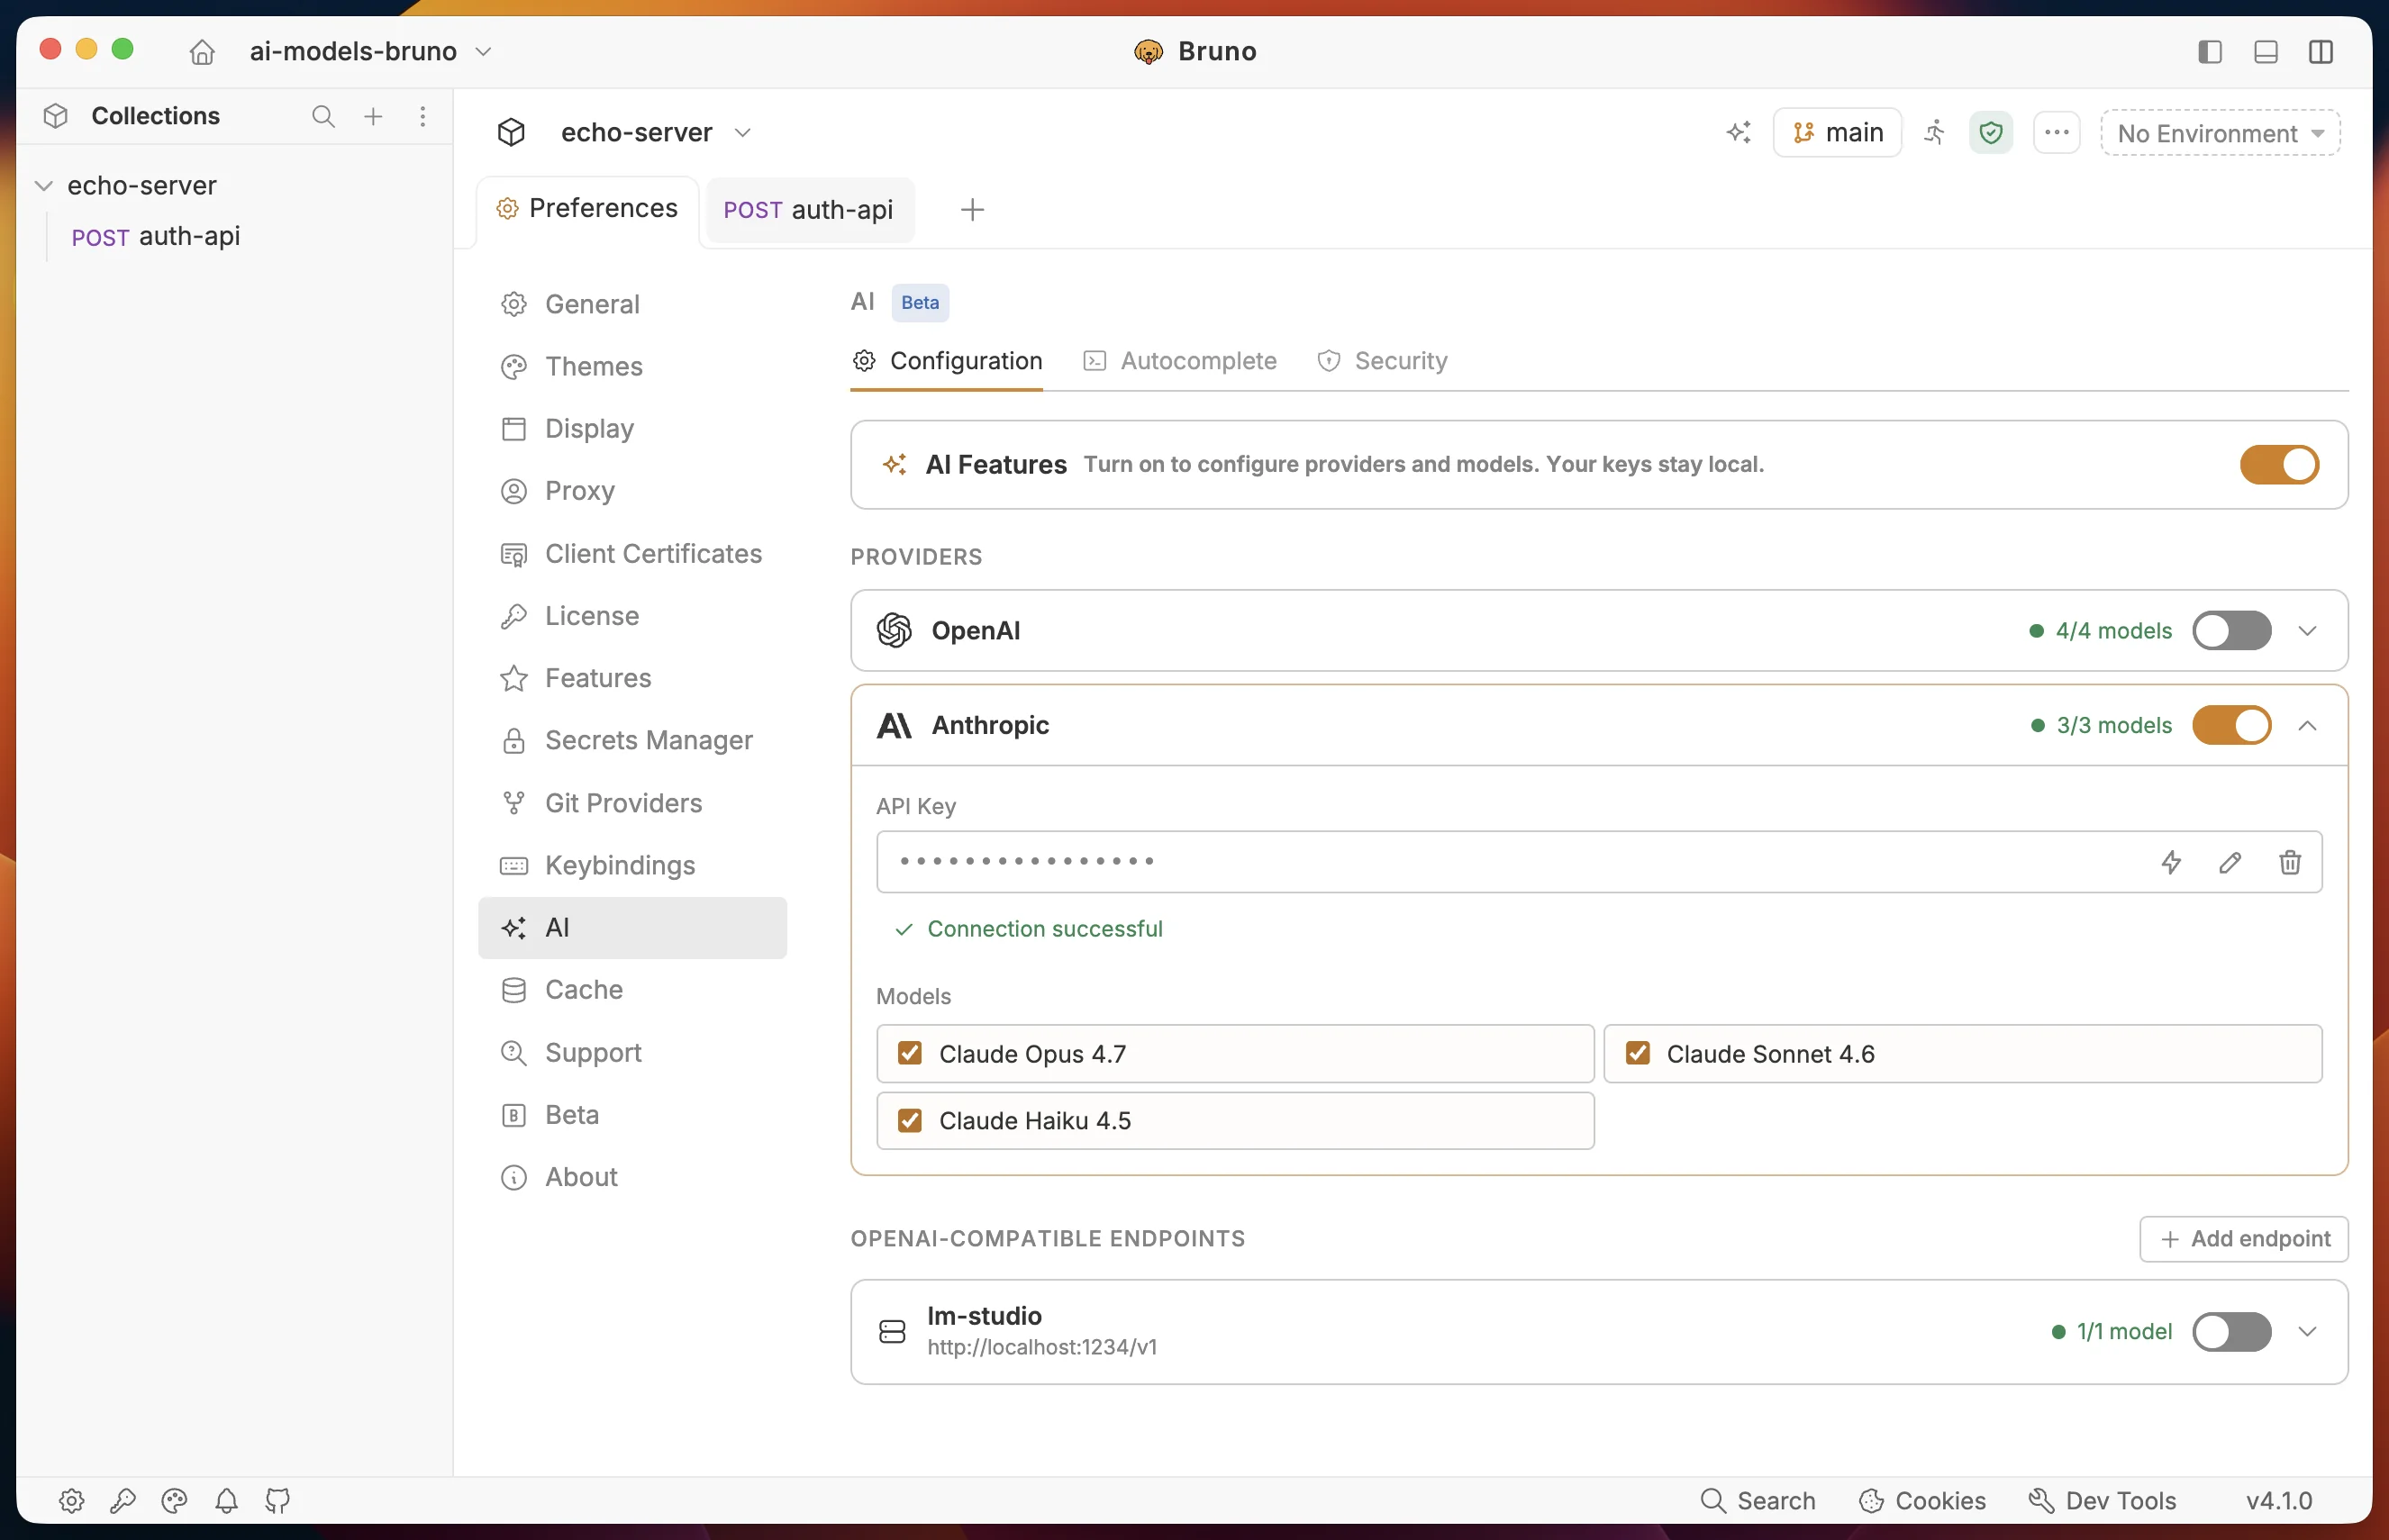The image size is (2389, 1540).
Task: Open the collection runner icon
Action: (1935, 132)
